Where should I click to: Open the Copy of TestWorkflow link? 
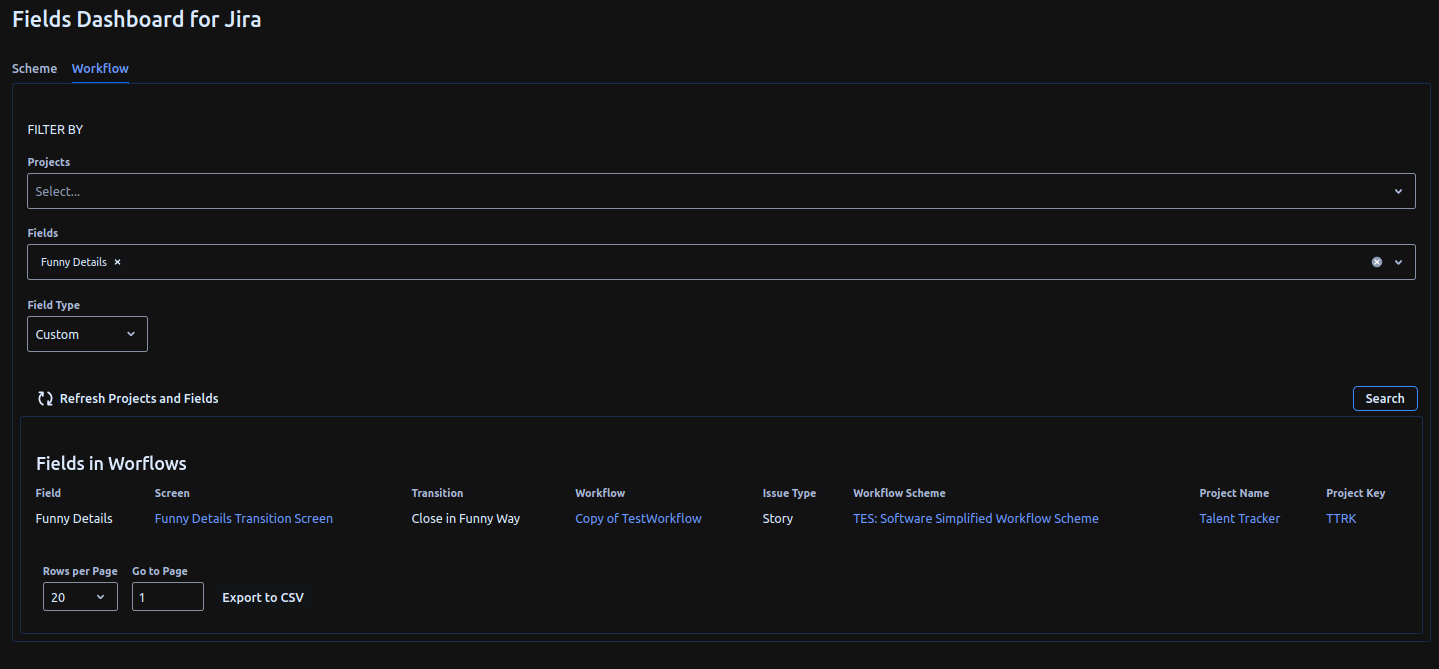click(638, 518)
